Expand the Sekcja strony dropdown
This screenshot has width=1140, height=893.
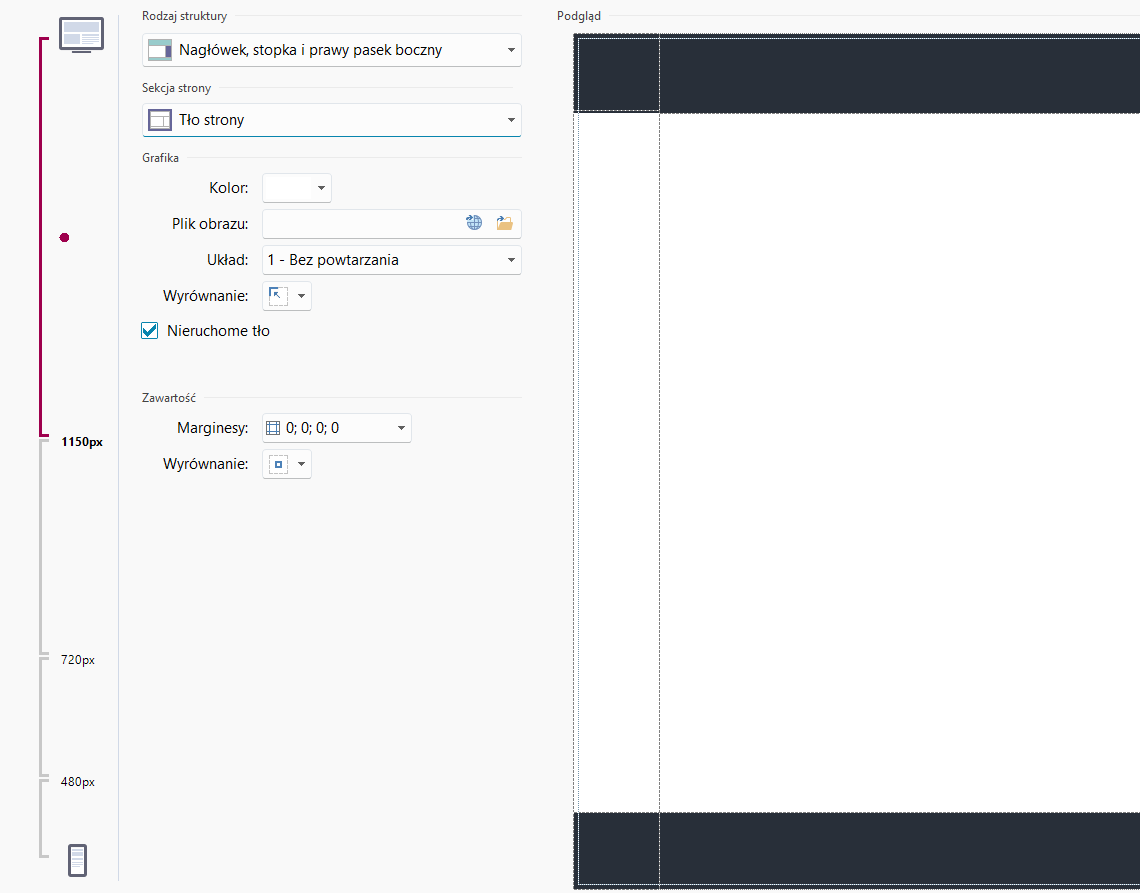[511, 120]
